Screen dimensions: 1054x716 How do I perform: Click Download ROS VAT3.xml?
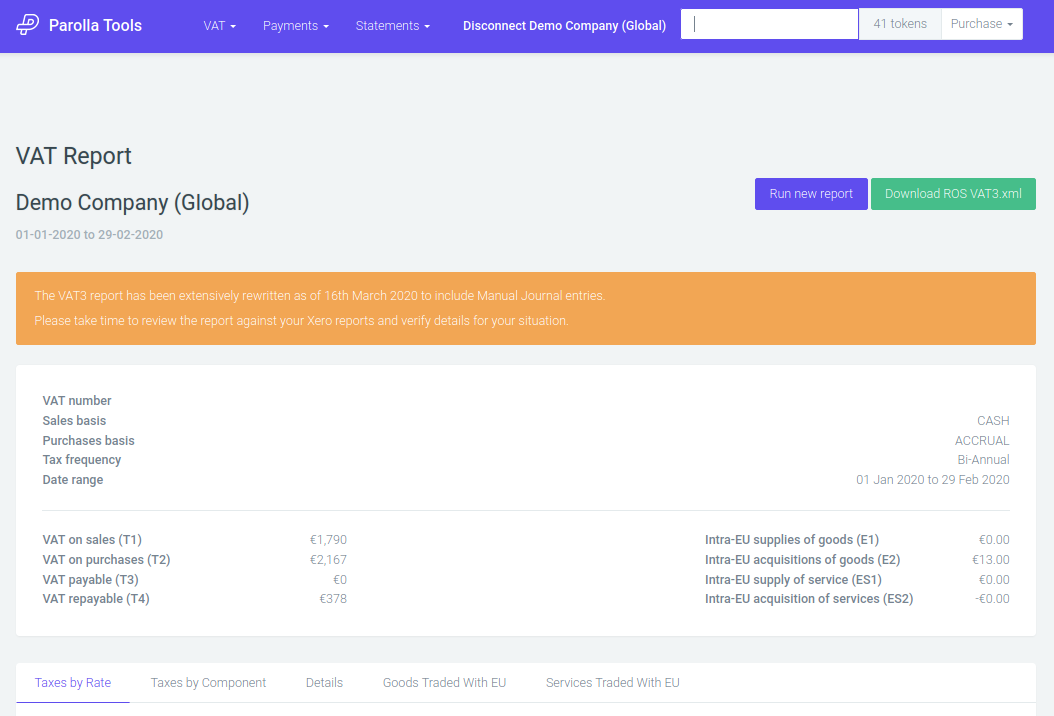coord(953,193)
